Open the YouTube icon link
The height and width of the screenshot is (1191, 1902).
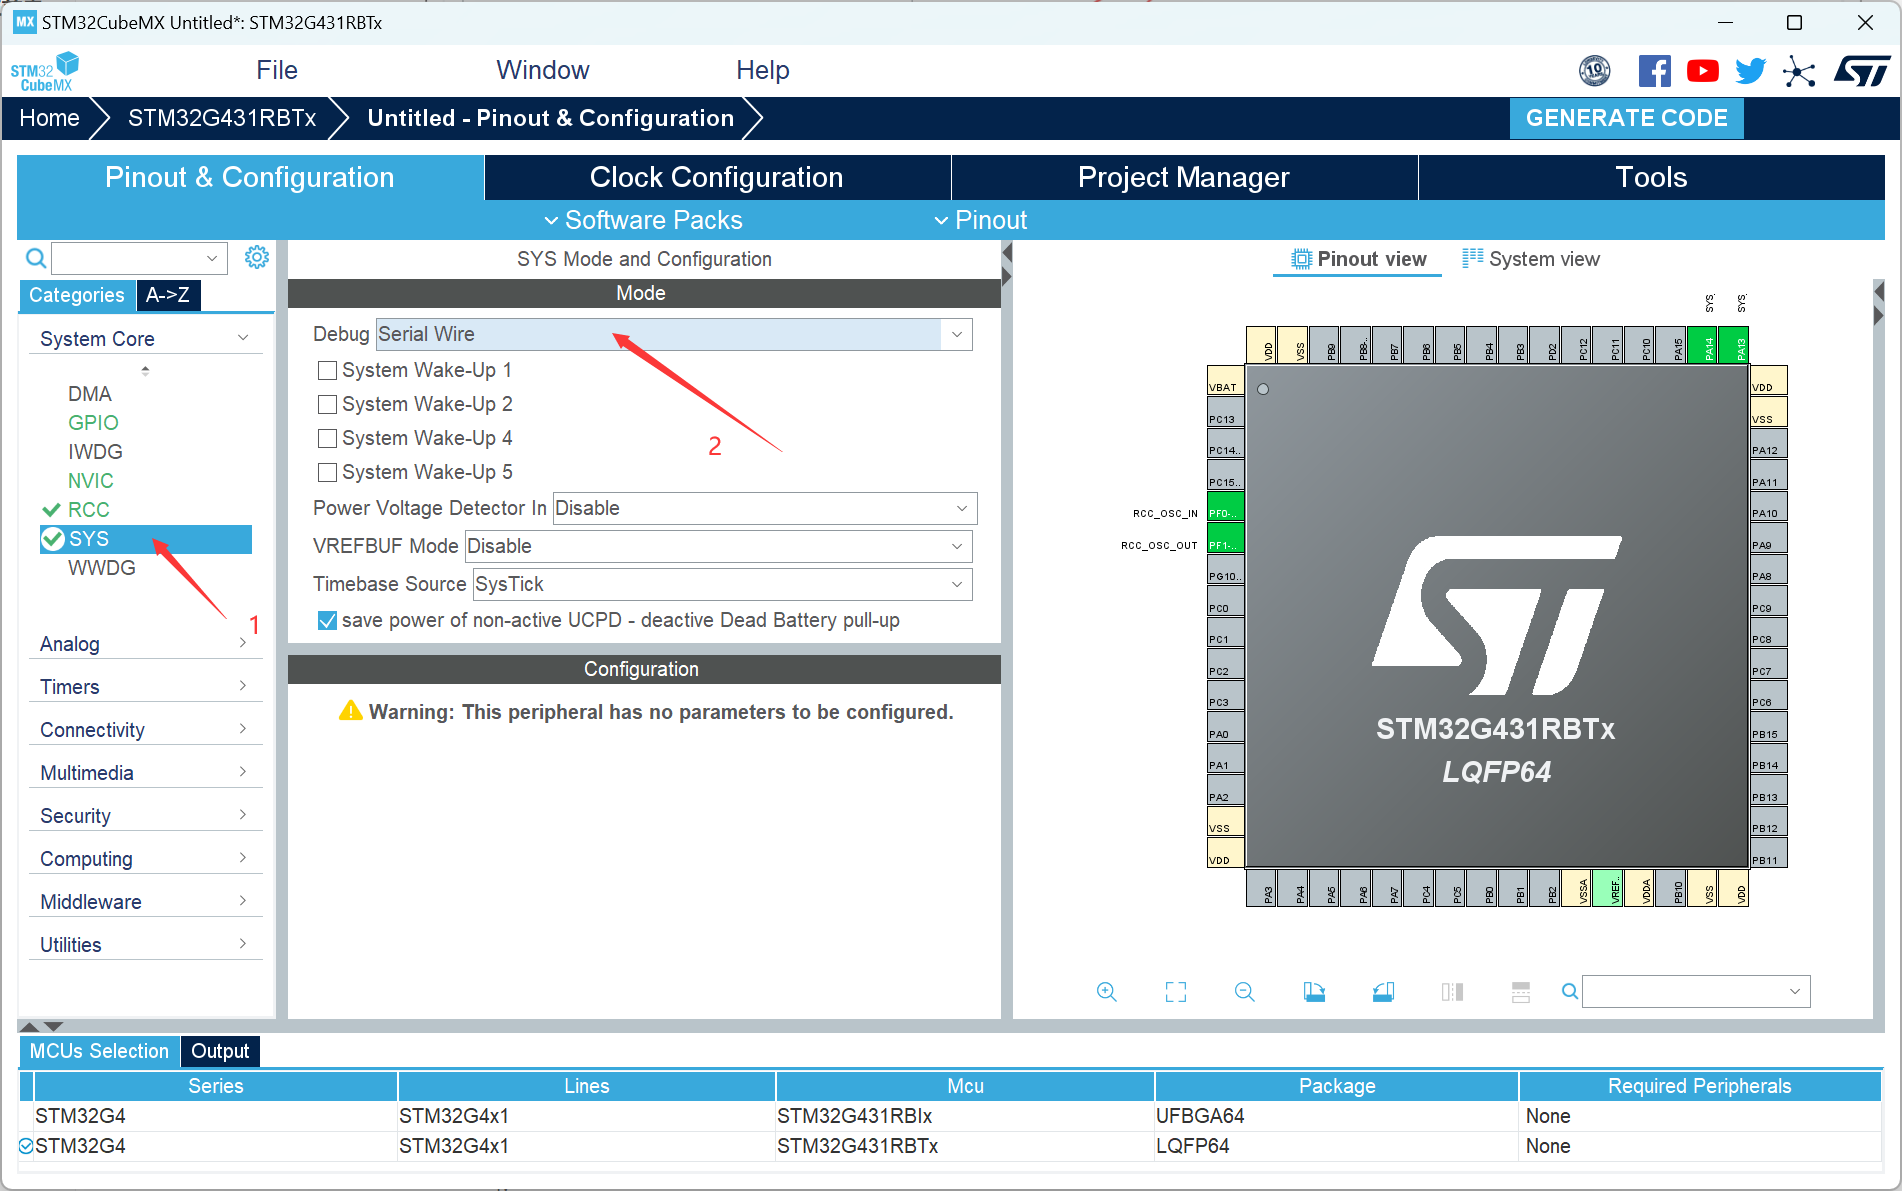(1702, 71)
